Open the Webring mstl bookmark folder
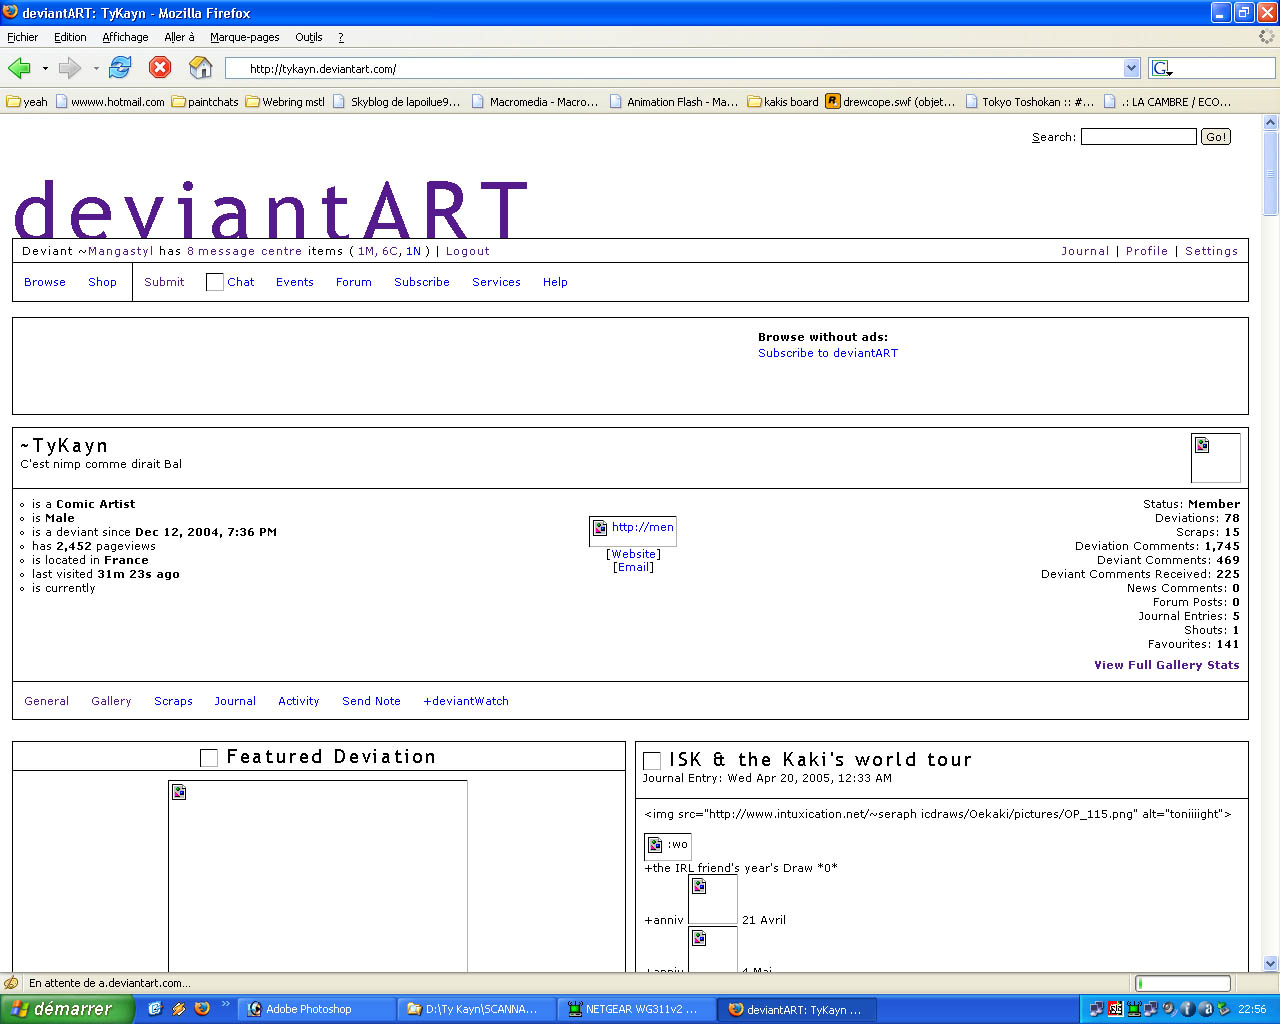Image resolution: width=1280 pixels, height=1024 pixels. (285, 102)
